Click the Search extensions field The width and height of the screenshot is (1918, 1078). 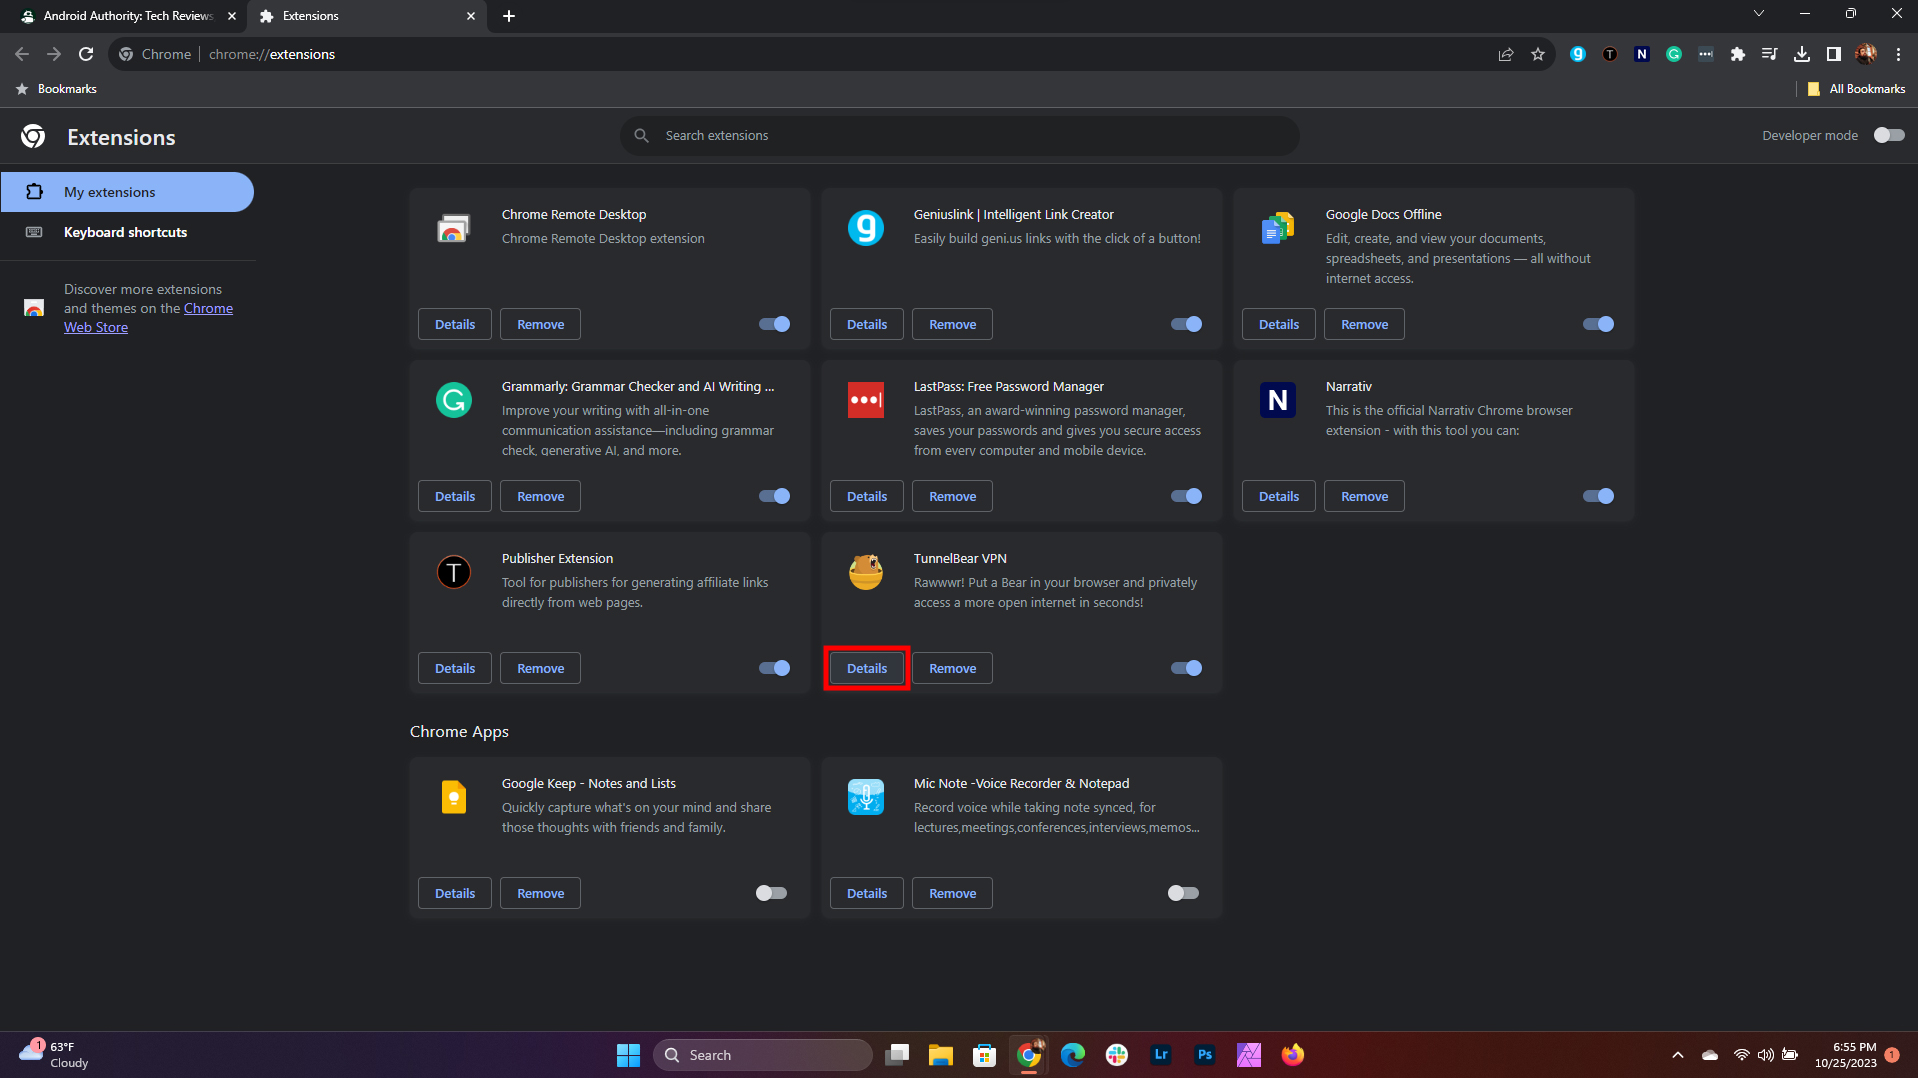[960, 135]
